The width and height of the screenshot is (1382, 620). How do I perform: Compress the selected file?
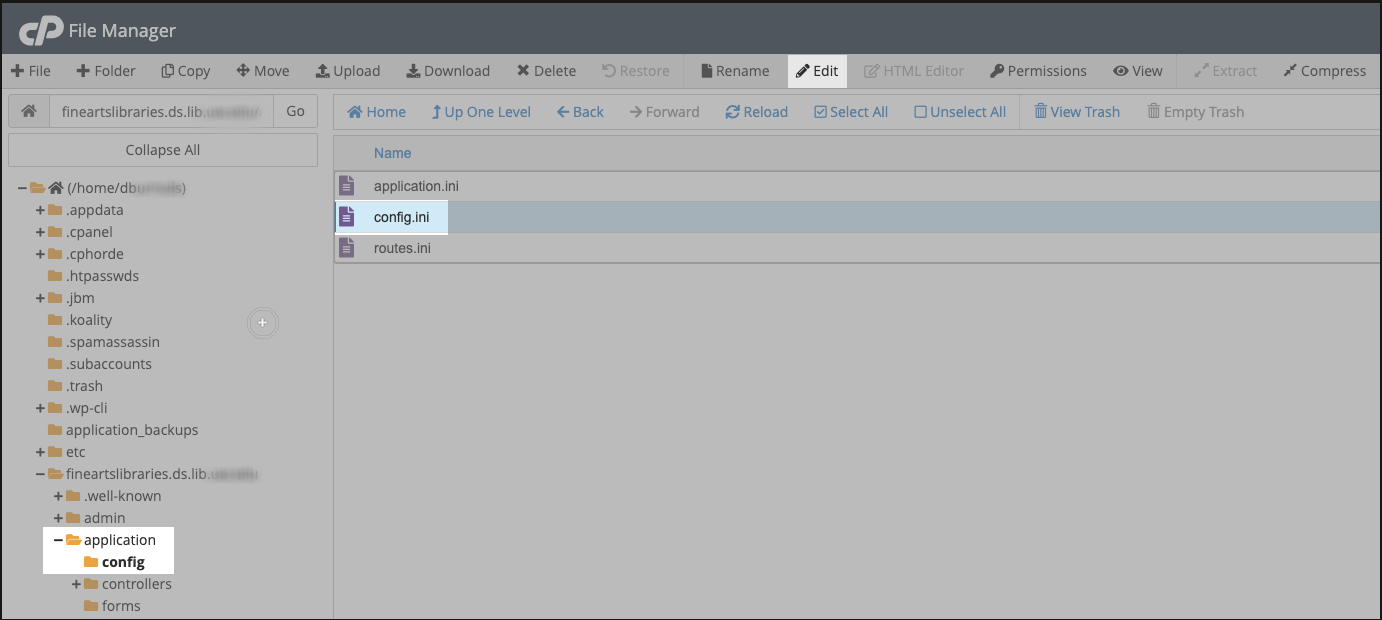click(1324, 71)
